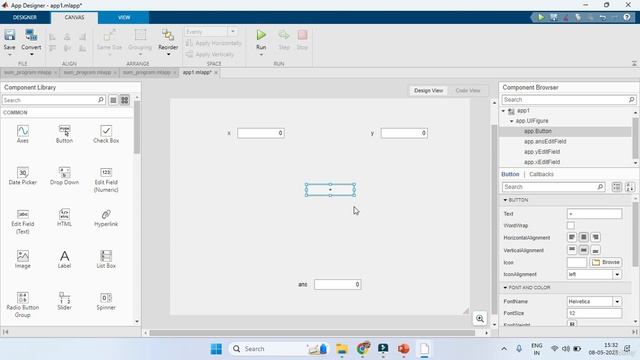Group inspector properties by category
Screen dimensions: 640x360
(x=617, y=187)
